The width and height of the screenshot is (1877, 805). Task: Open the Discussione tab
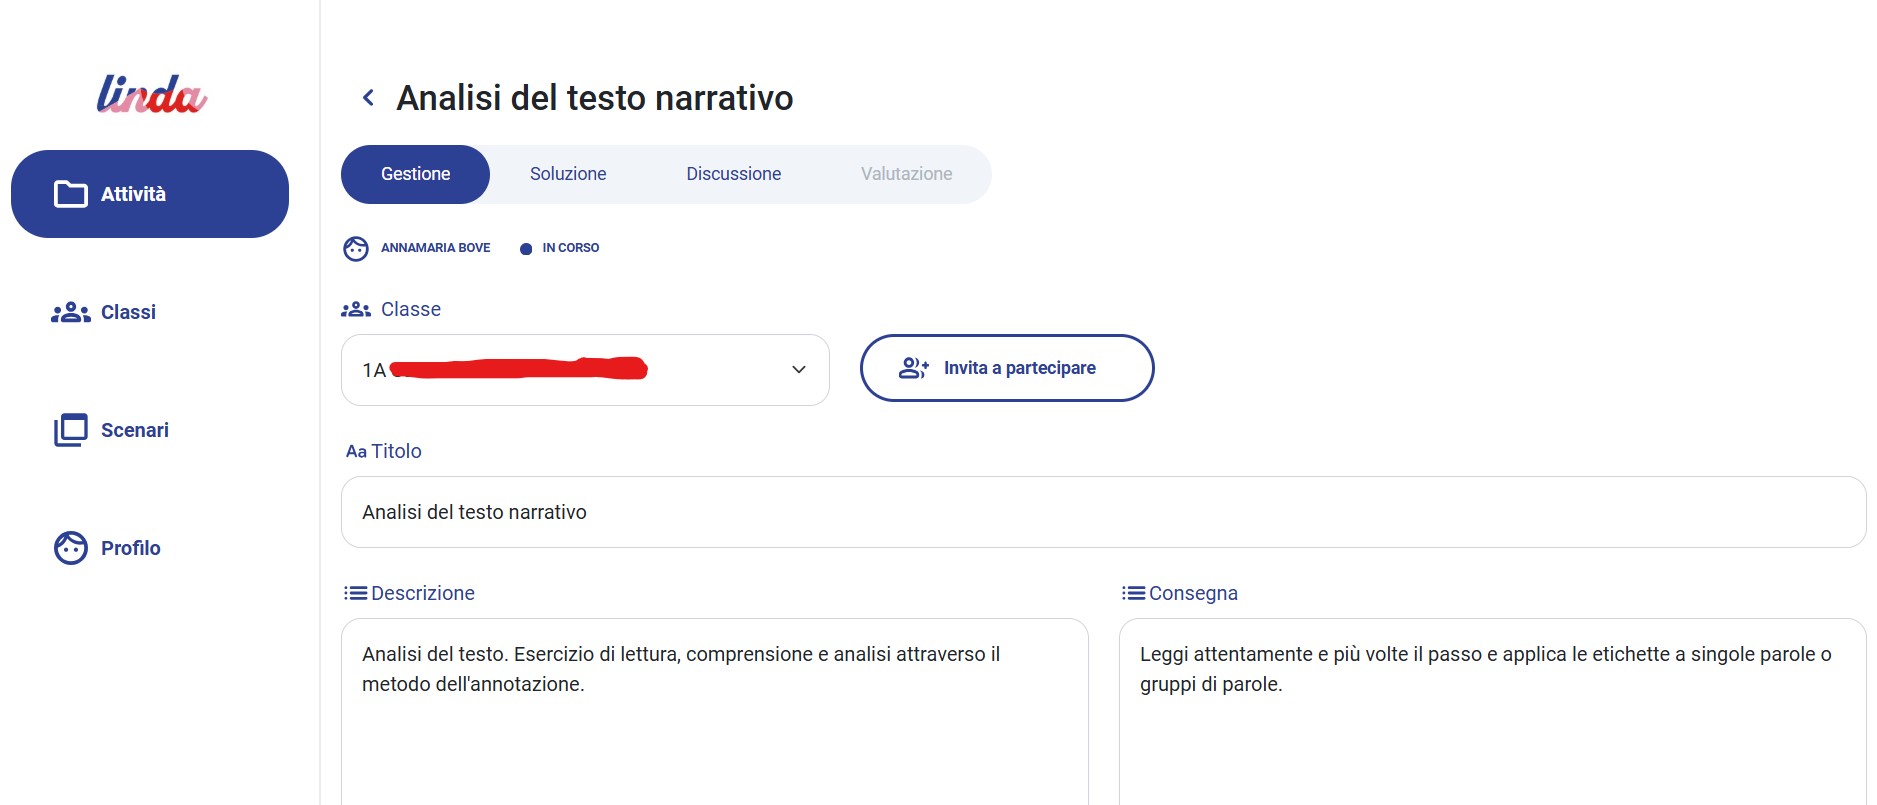[733, 174]
